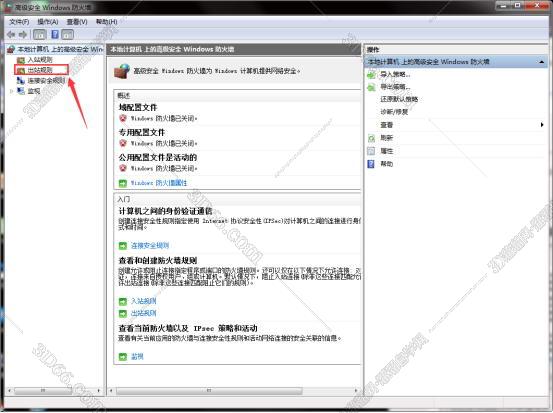Image resolution: width=553 pixels, height=413 pixels.
Task: Open the 监视 link in center pane
Action: pos(137,357)
